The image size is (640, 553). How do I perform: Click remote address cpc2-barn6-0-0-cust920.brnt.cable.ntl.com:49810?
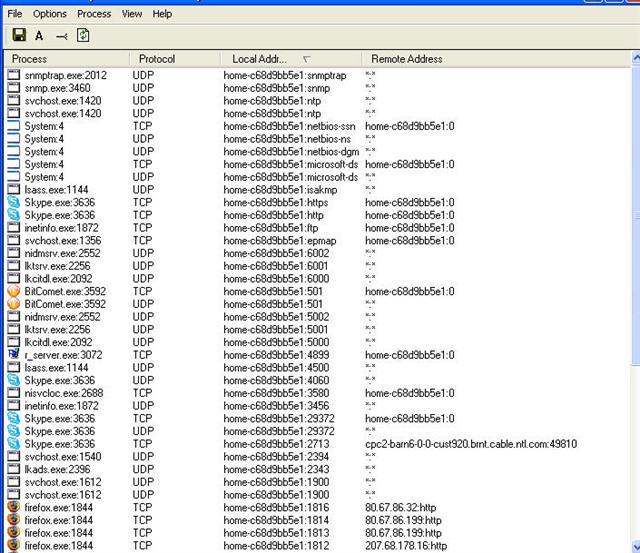[x=471, y=444]
